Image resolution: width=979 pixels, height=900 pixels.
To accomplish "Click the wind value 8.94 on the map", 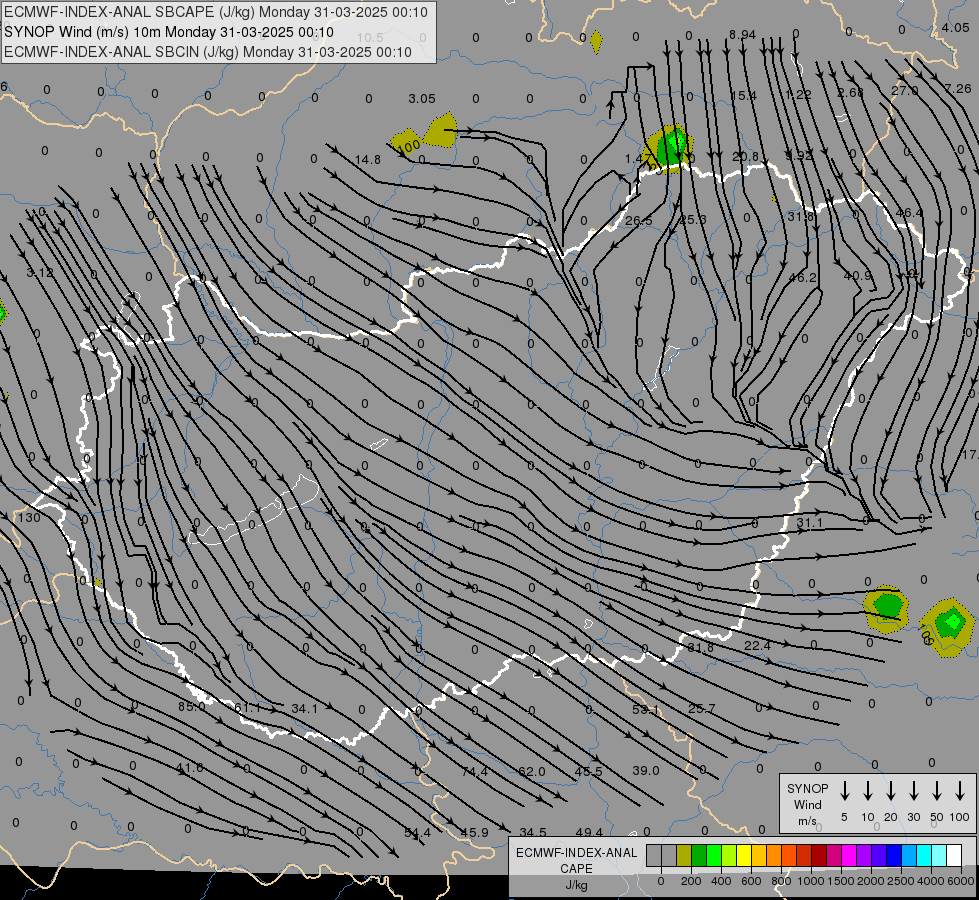I will (742, 35).
